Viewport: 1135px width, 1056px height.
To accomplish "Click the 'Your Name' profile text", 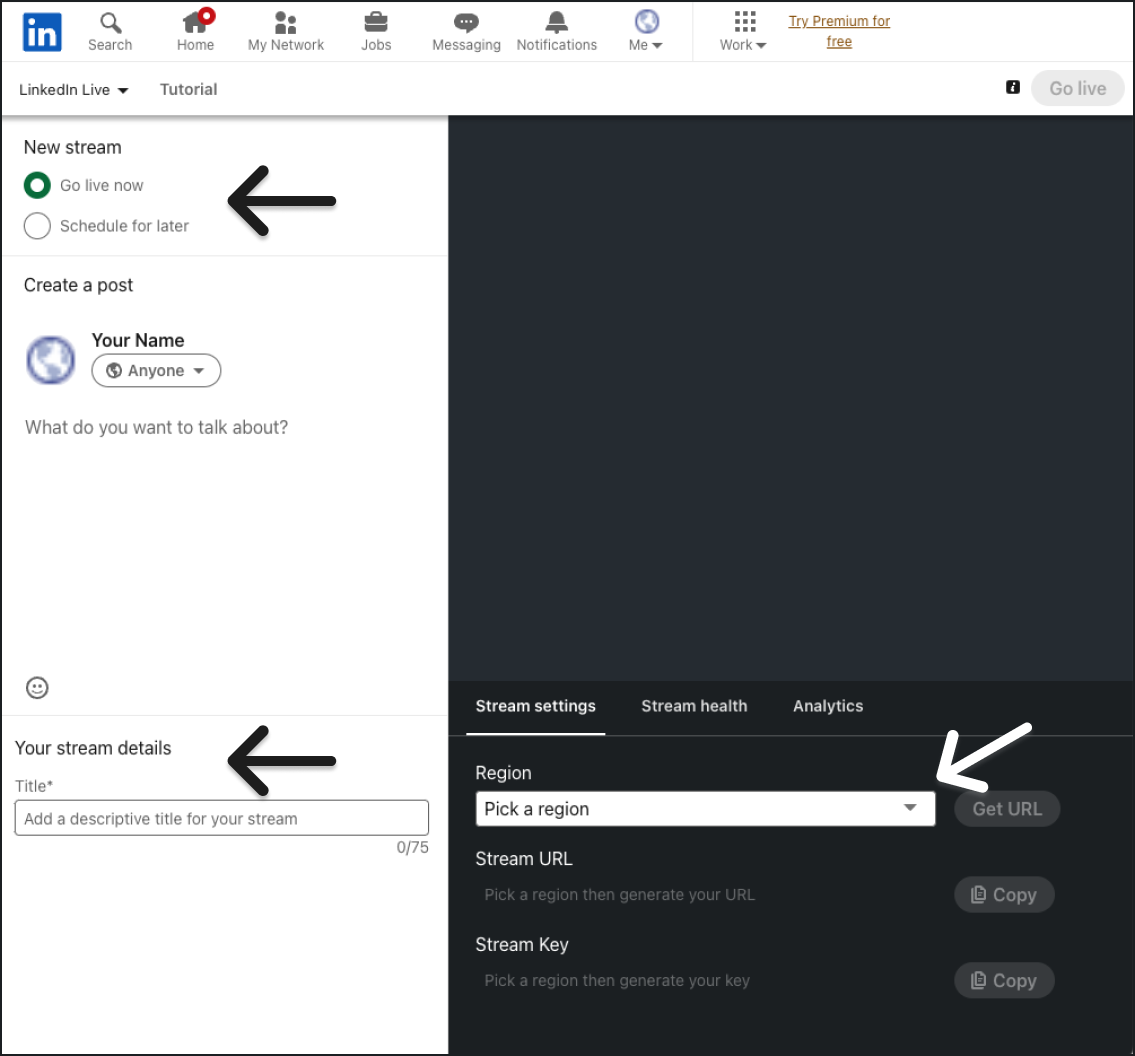I will (x=138, y=340).
